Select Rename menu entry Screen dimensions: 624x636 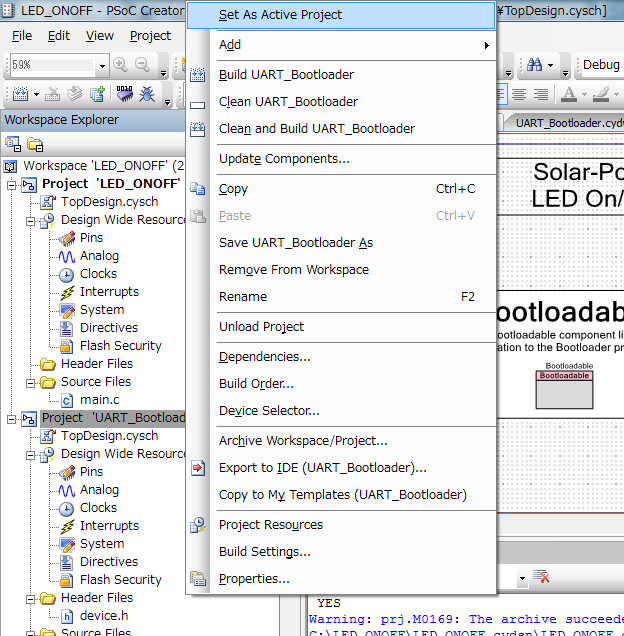[341, 297]
